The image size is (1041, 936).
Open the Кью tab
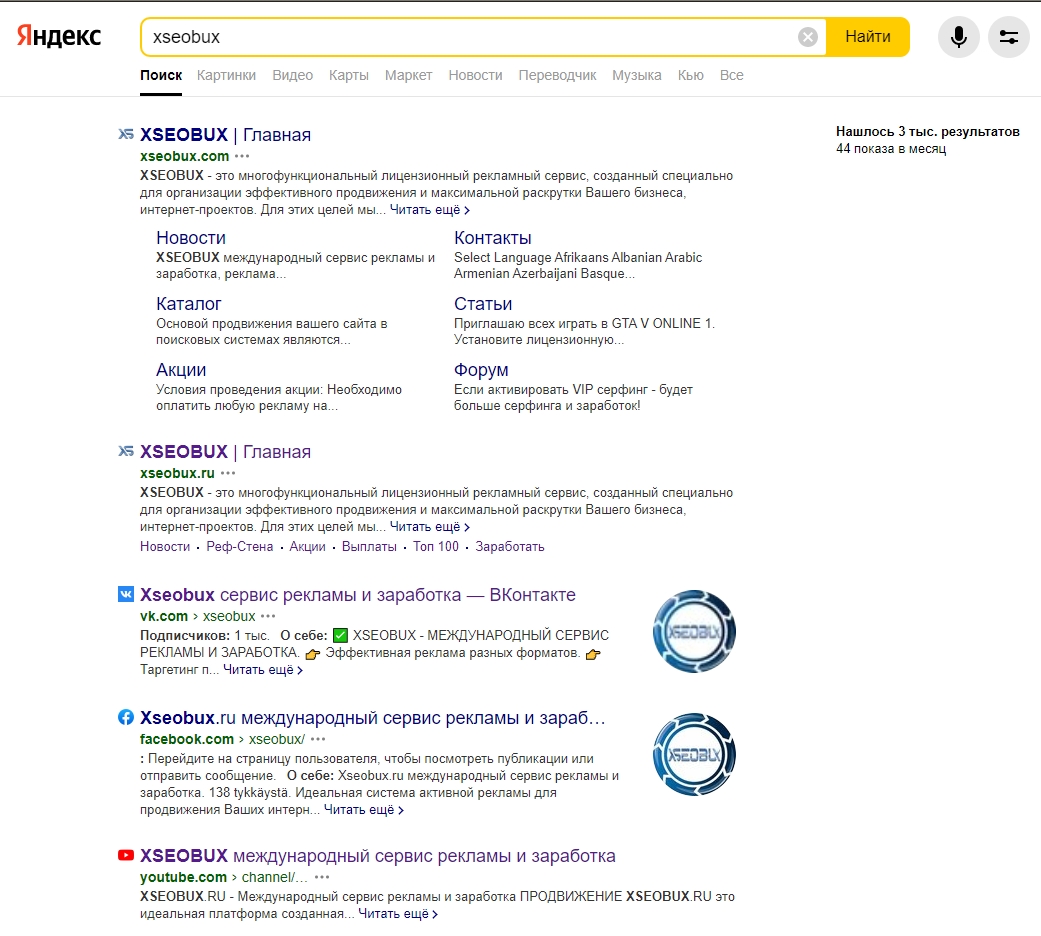(690, 75)
